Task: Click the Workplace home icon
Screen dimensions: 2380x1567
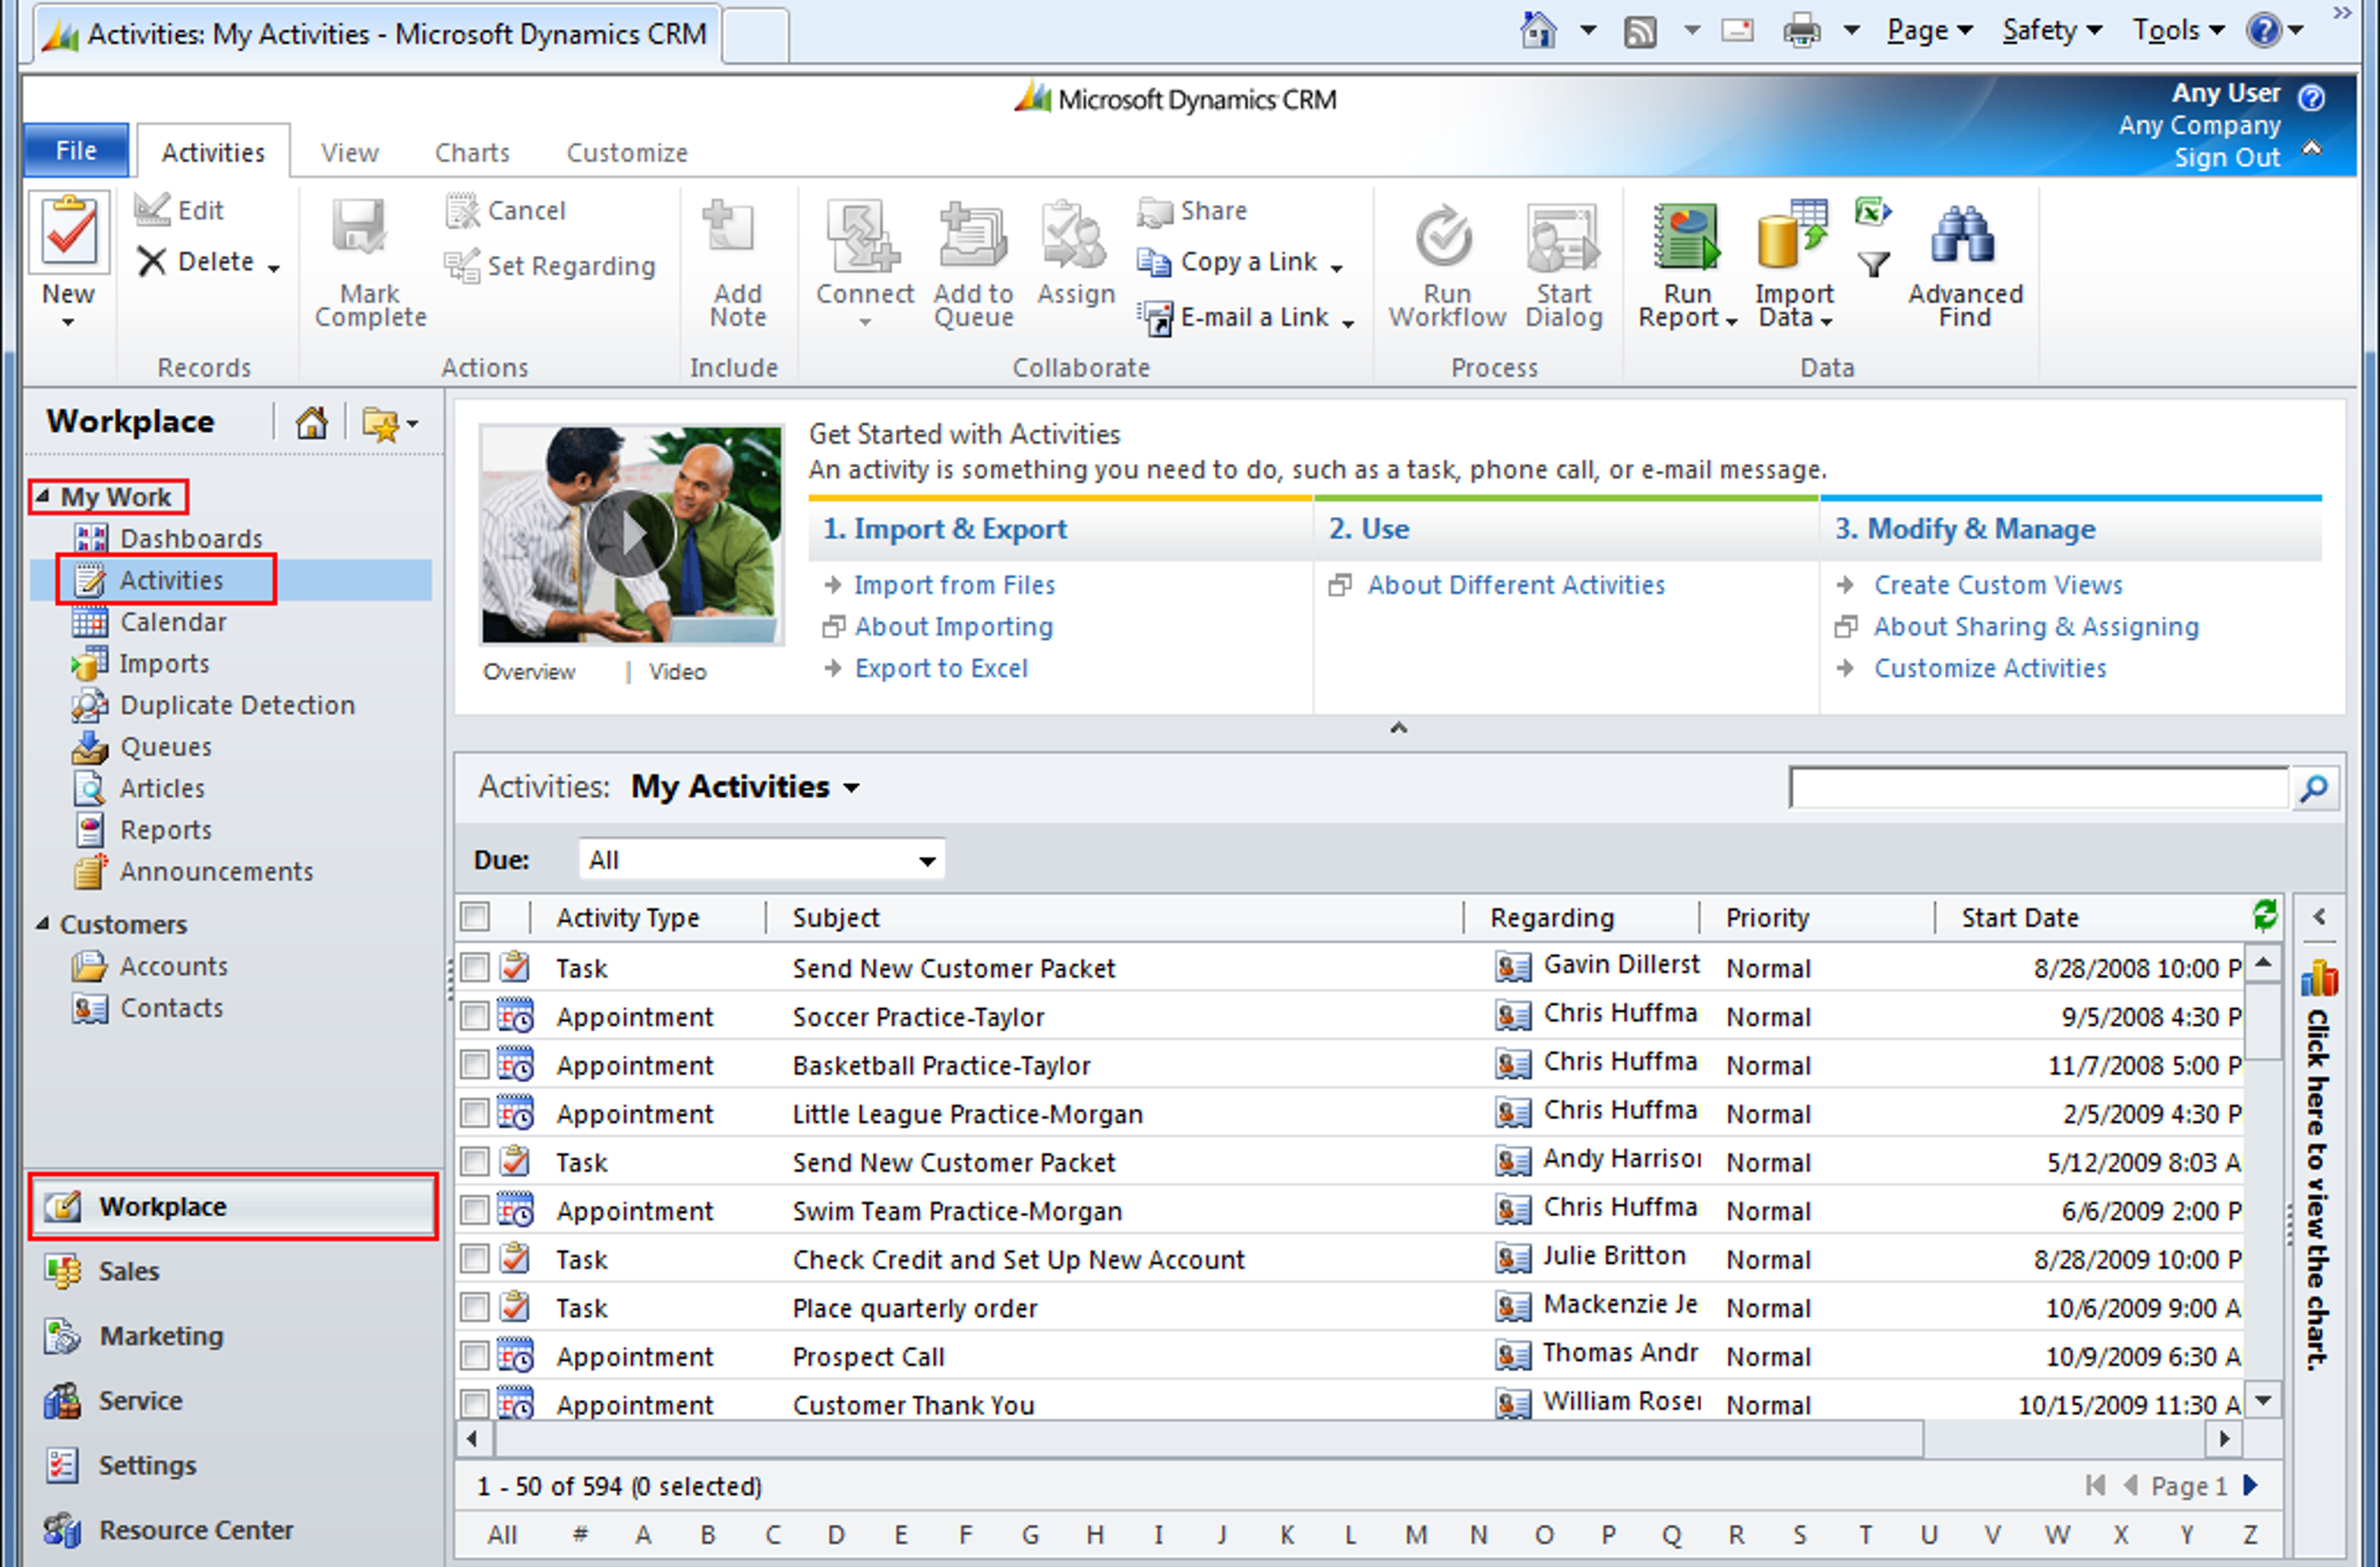Action: click(311, 423)
